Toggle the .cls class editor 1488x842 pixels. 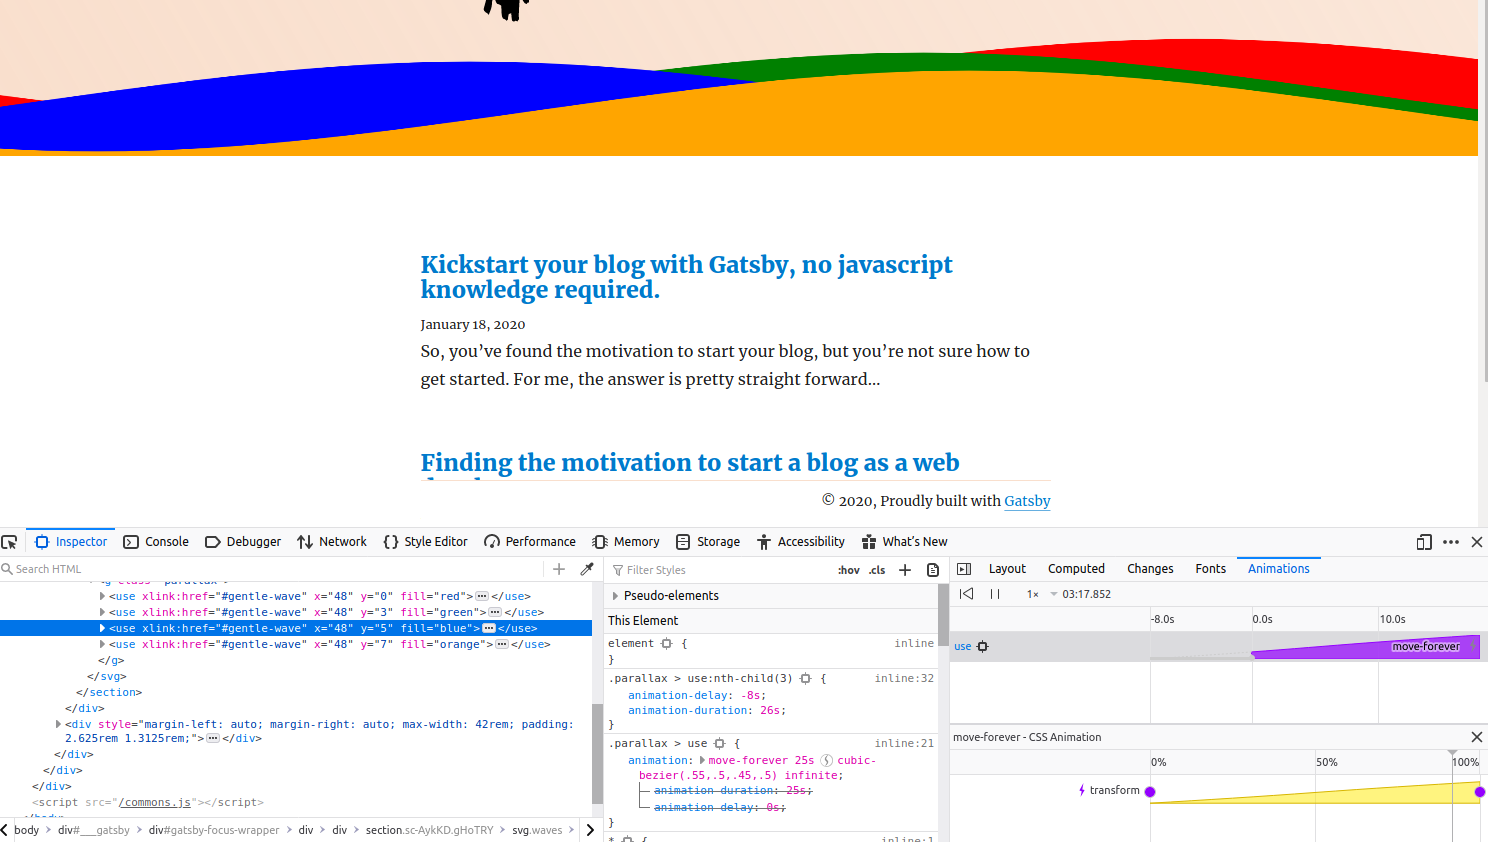point(877,569)
